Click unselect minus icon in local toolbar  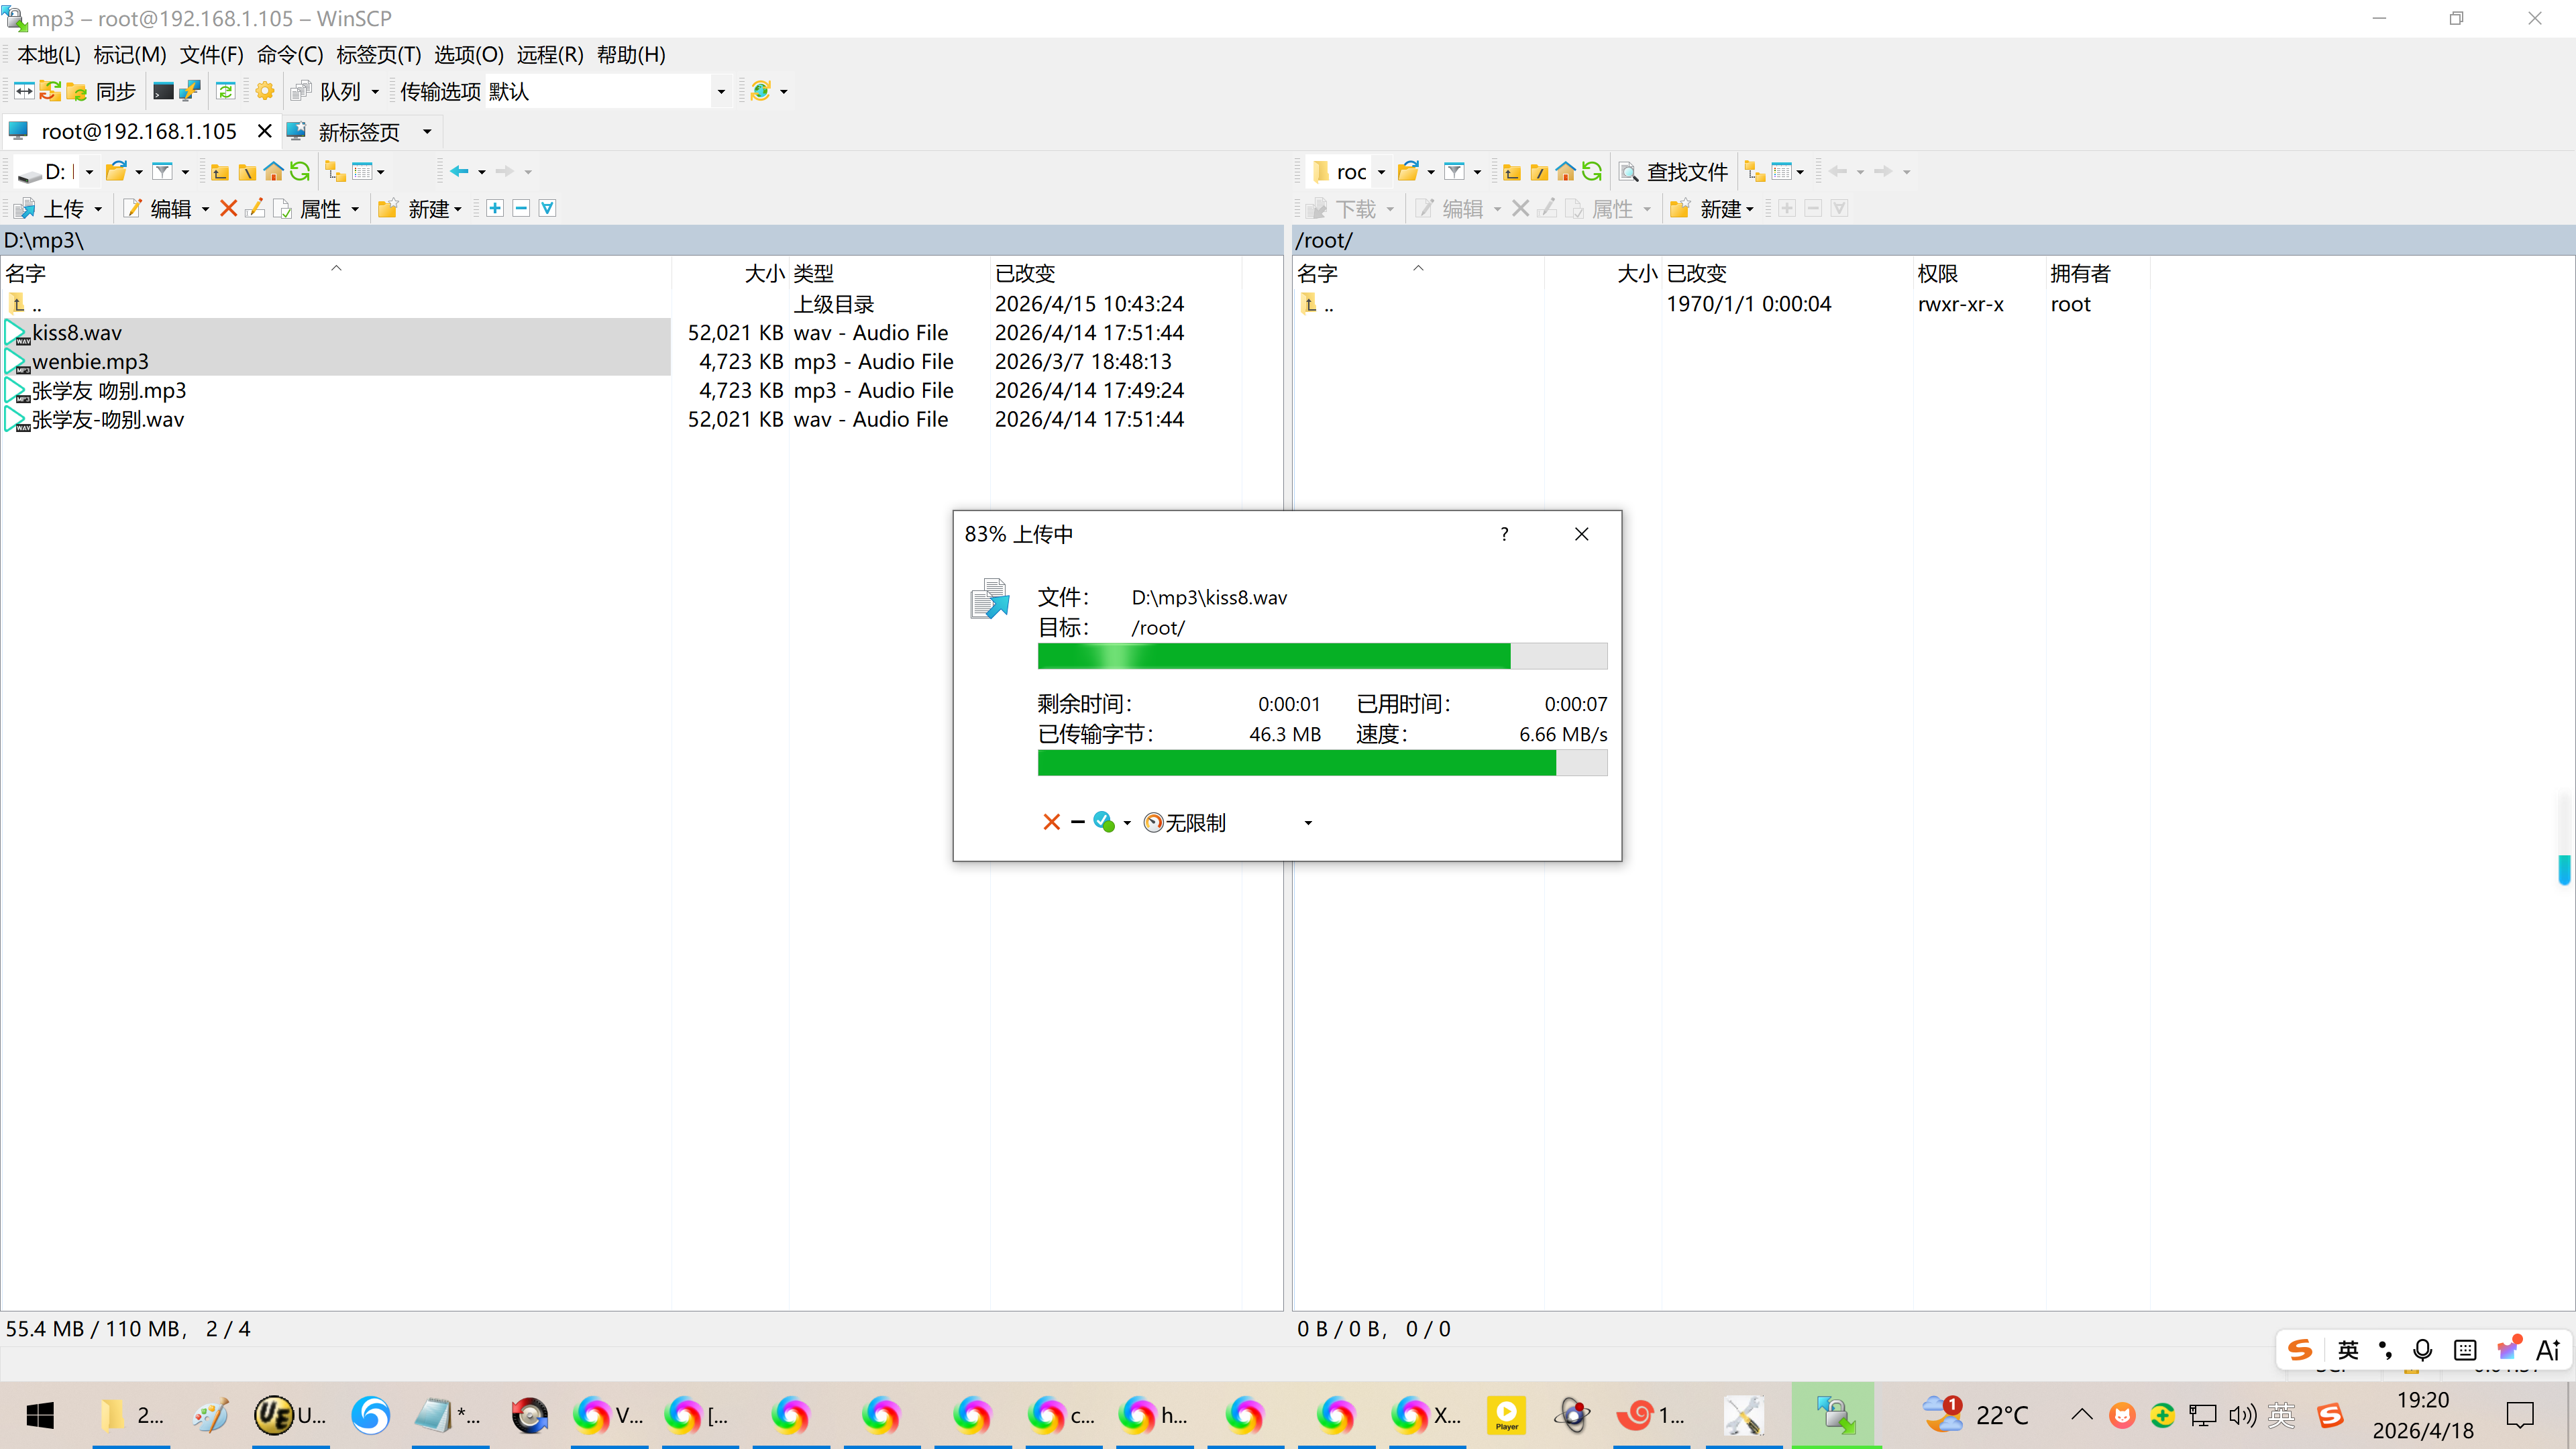(x=521, y=208)
